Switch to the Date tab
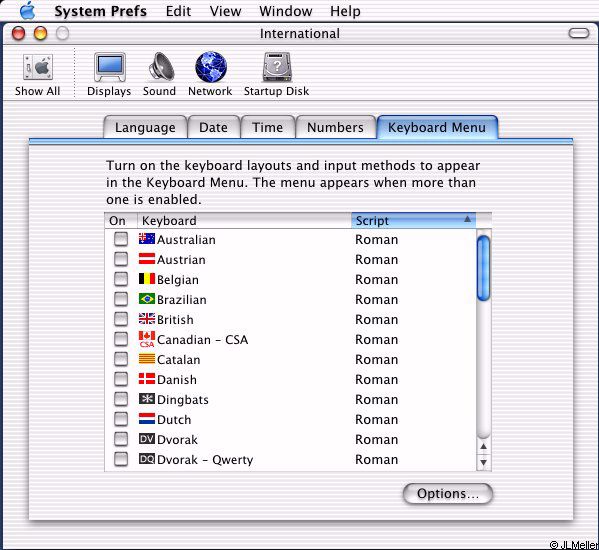Image resolution: width=599 pixels, height=550 pixels. pyautogui.click(x=214, y=127)
